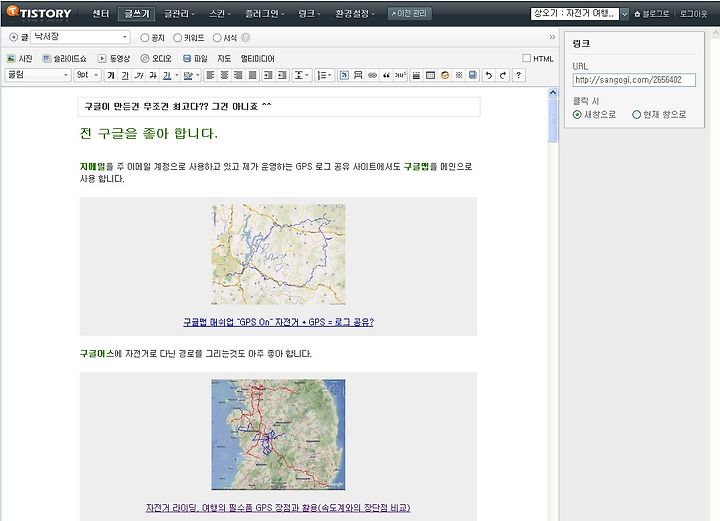The width and height of the screenshot is (720, 521).
Task: Insert a table
Action: pos(430,75)
